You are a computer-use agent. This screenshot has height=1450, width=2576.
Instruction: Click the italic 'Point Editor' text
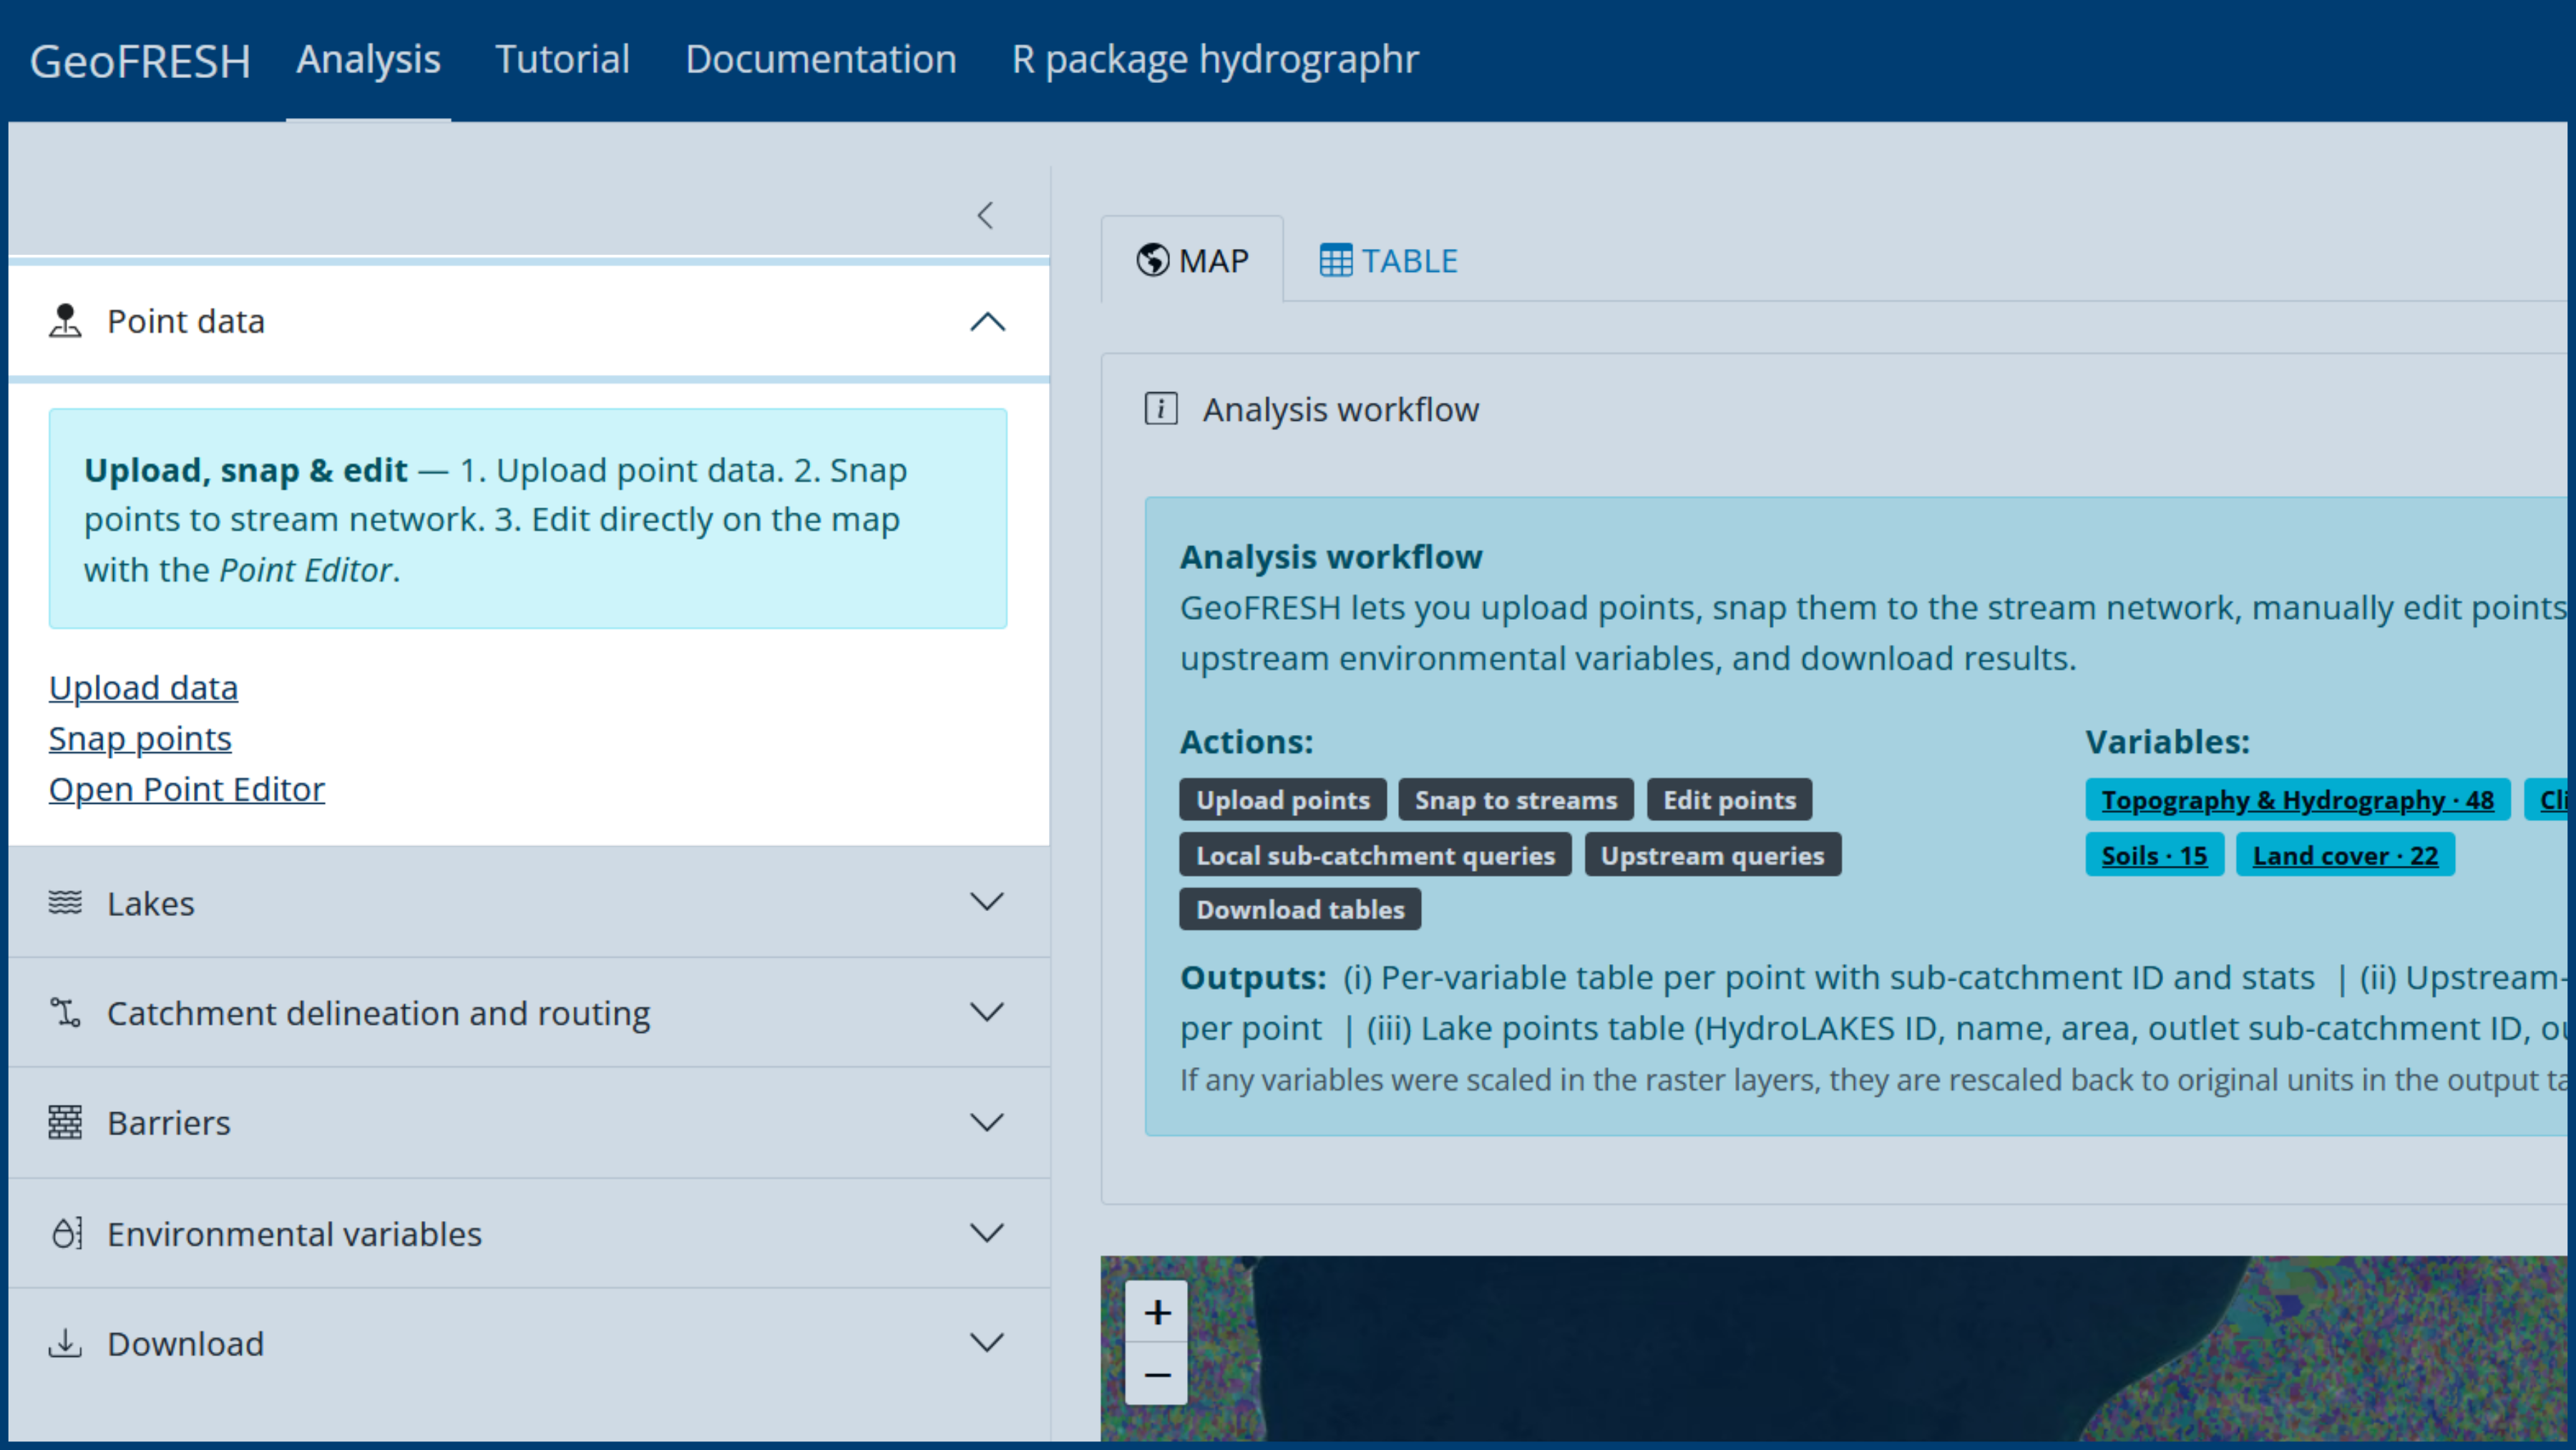coord(305,570)
